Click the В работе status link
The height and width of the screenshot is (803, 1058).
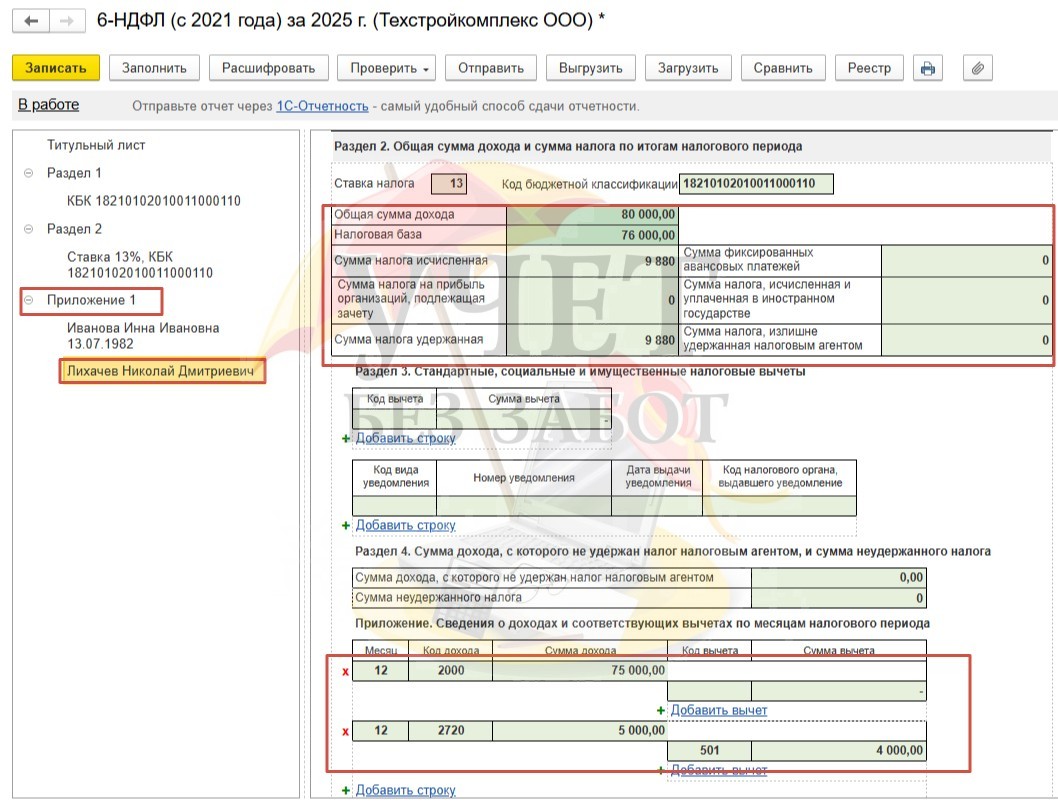click(x=48, y=105)
